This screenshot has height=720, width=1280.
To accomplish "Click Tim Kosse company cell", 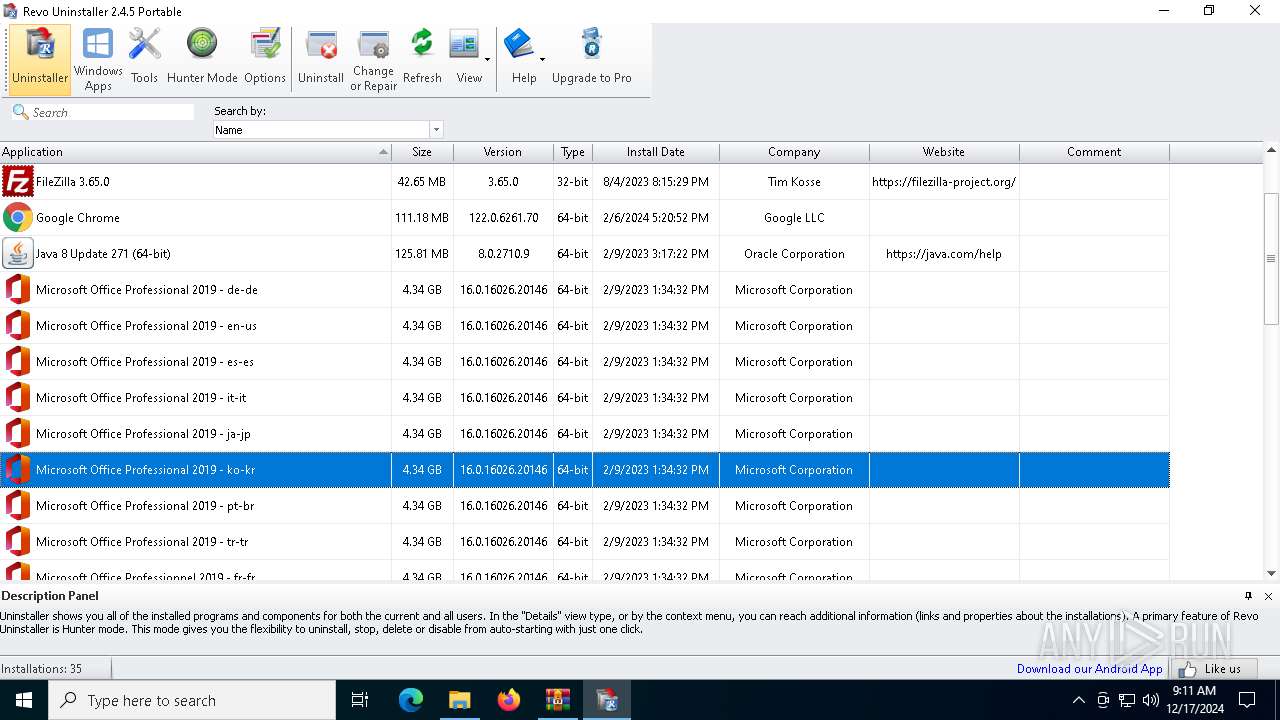I will point(794,182).
